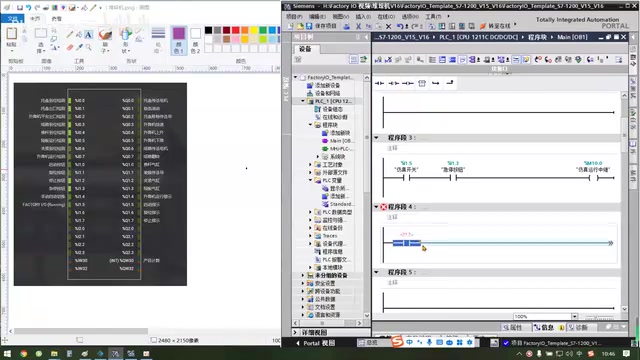Open the editor zoom 100% dropdown
Viewport: 640px width, 360px height.
[x=574, y=317]
